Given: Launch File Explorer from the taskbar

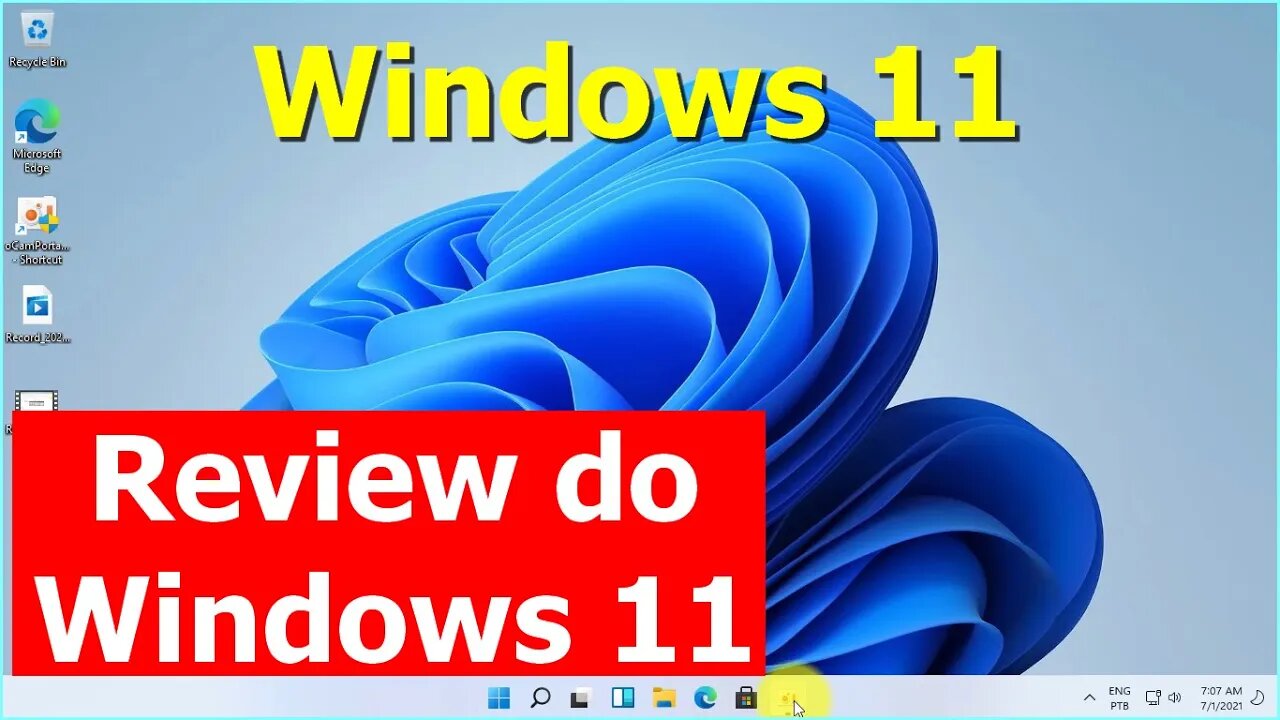Looking at the screenshot, I should (x=664, y=698).
